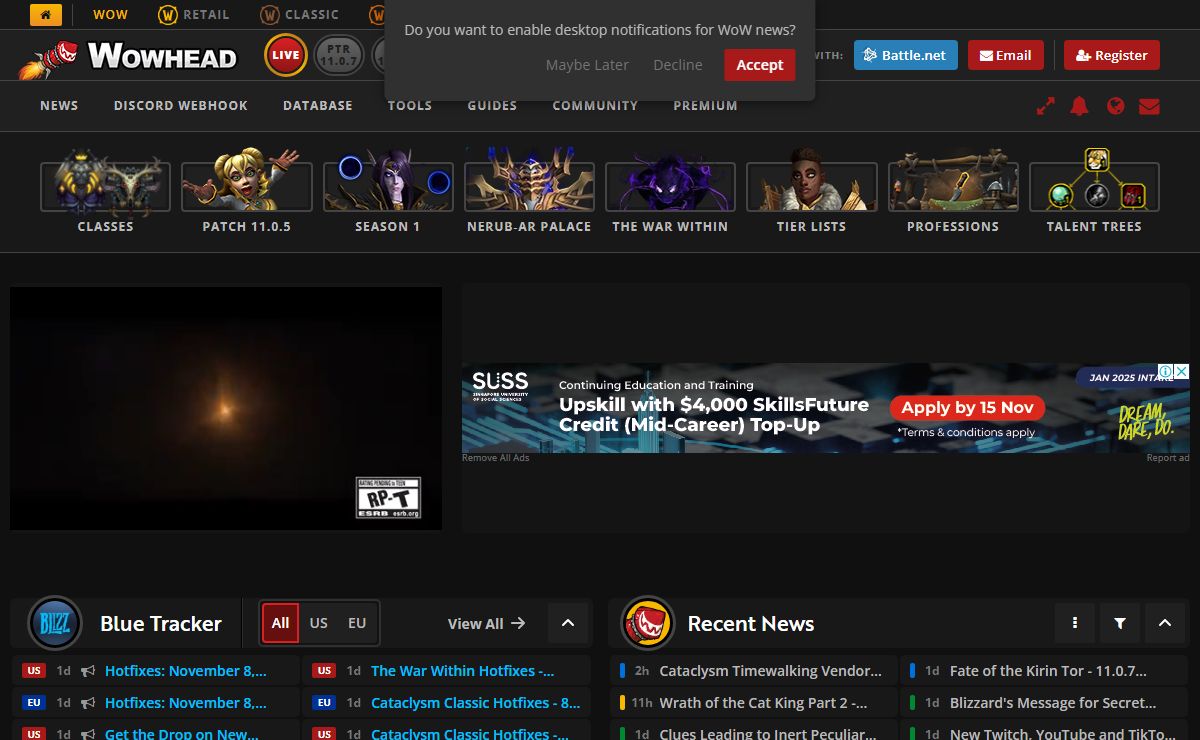Open the Recent News filter funnel
The width and height of the screenshot is (1200, 740).
point(1120,623)
